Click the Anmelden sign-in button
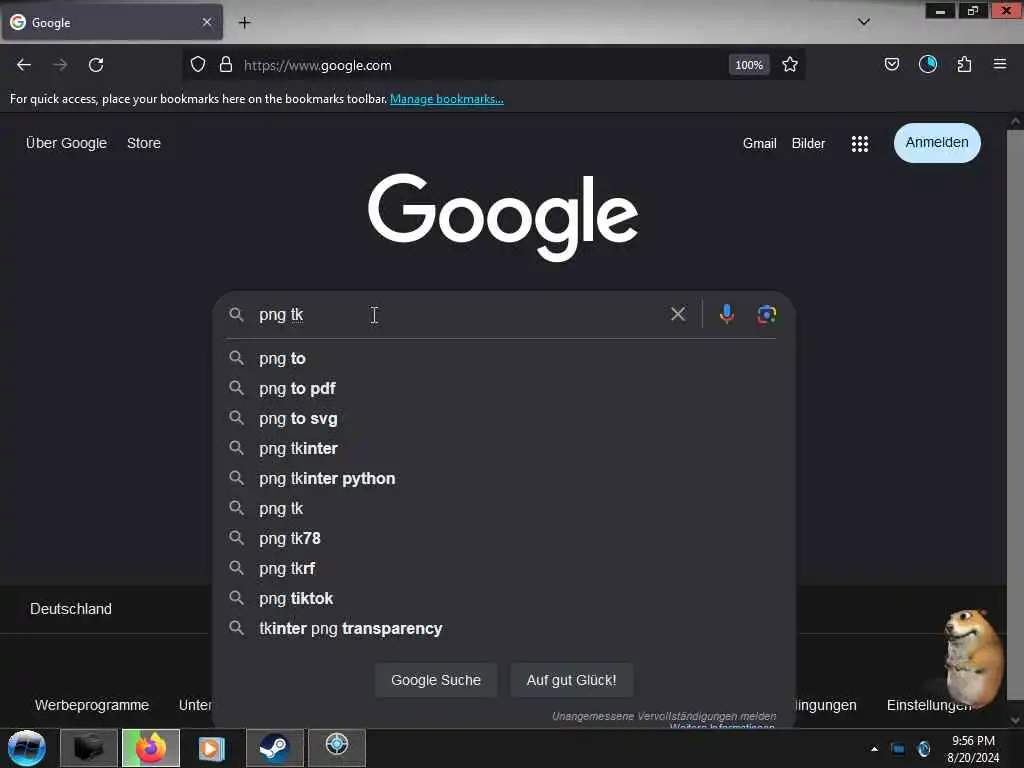 [937, 143]
